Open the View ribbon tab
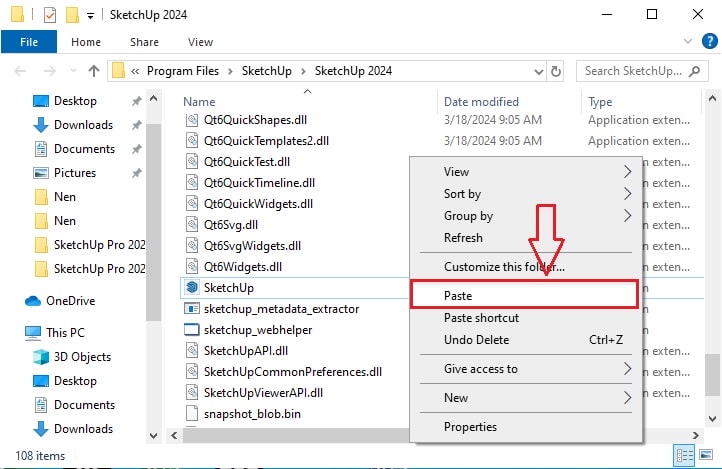This screenshot has height=469, width=722. tap(200, 42)
